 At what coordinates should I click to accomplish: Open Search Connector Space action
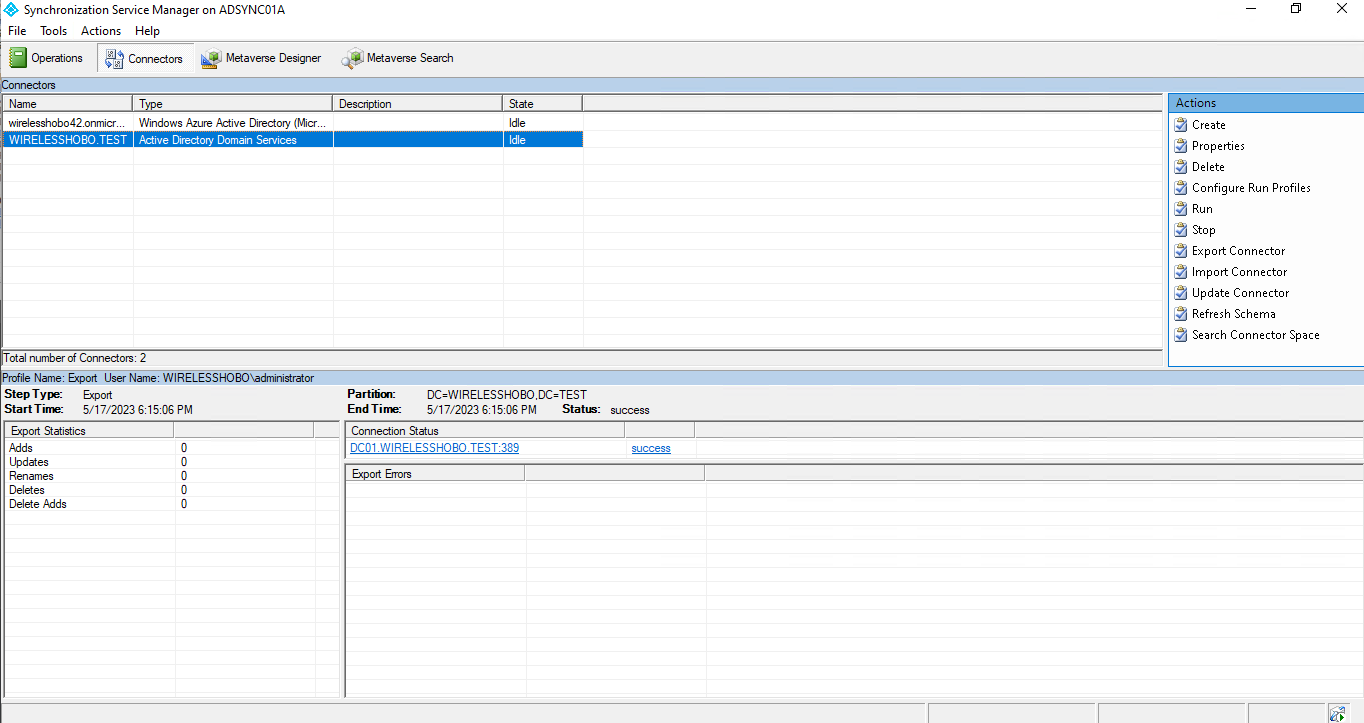click(x=1255, y=335)
